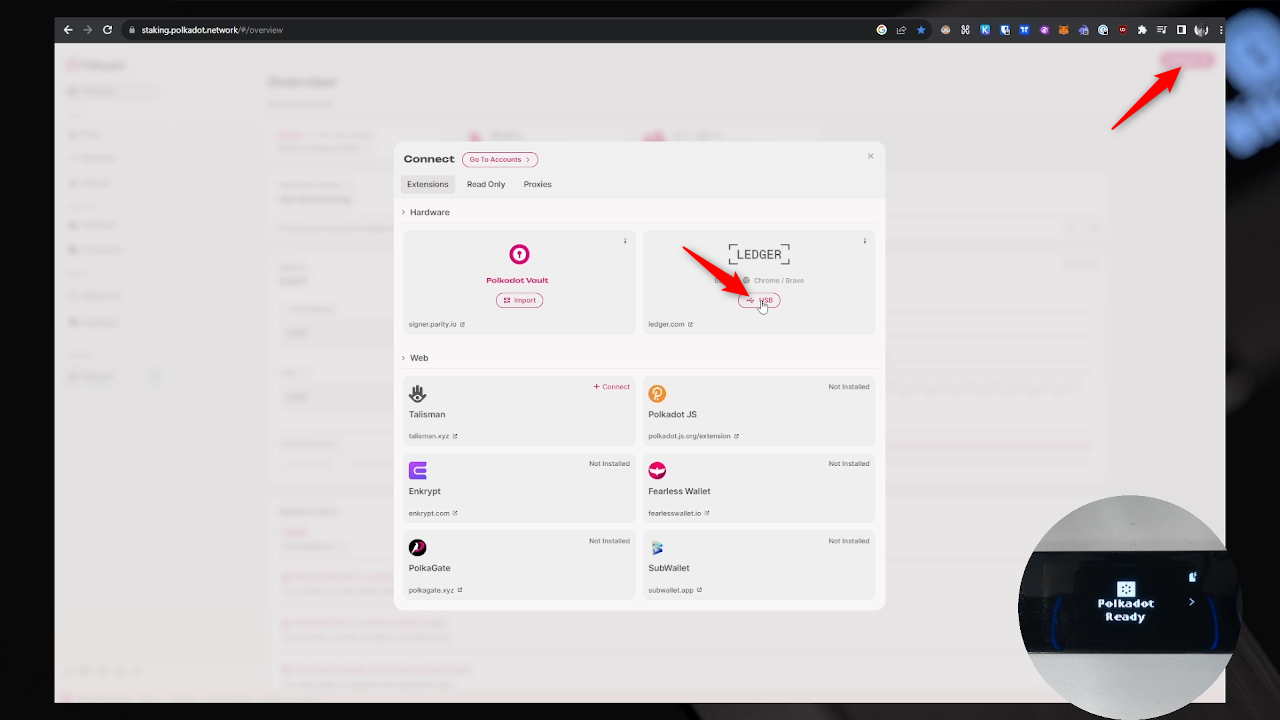
Task: Click the Chrome / Brave label
Action: point(779,281)
